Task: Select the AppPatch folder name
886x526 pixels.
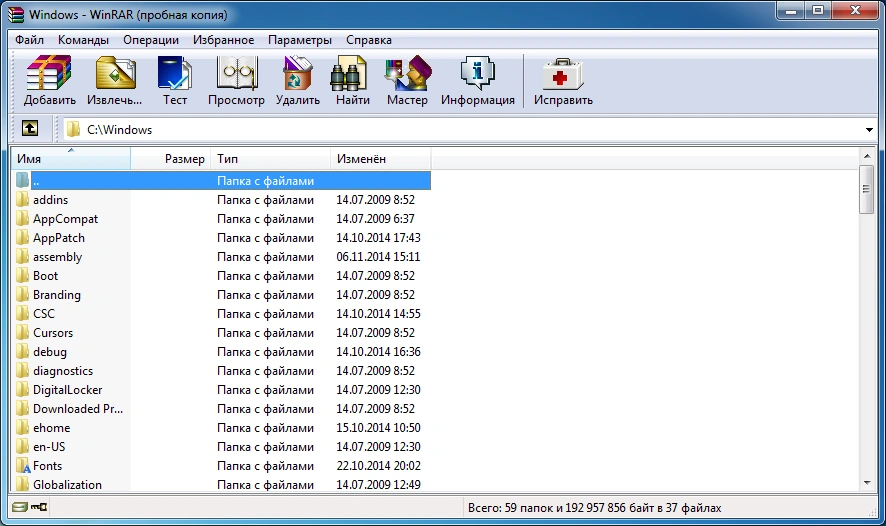Action: pyautogui.click(x=59, y=238)
